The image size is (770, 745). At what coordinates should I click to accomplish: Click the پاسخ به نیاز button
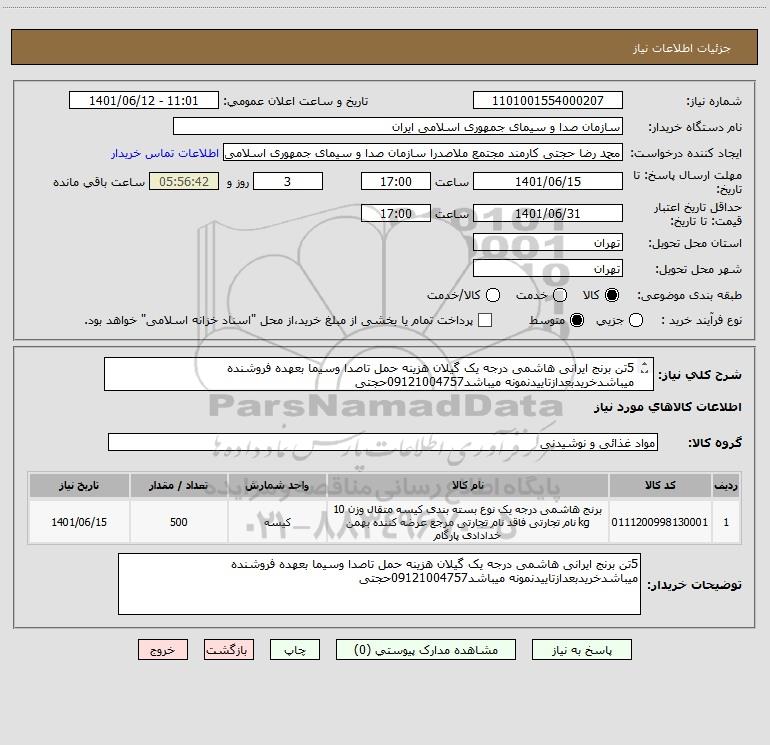click(581, 650)
